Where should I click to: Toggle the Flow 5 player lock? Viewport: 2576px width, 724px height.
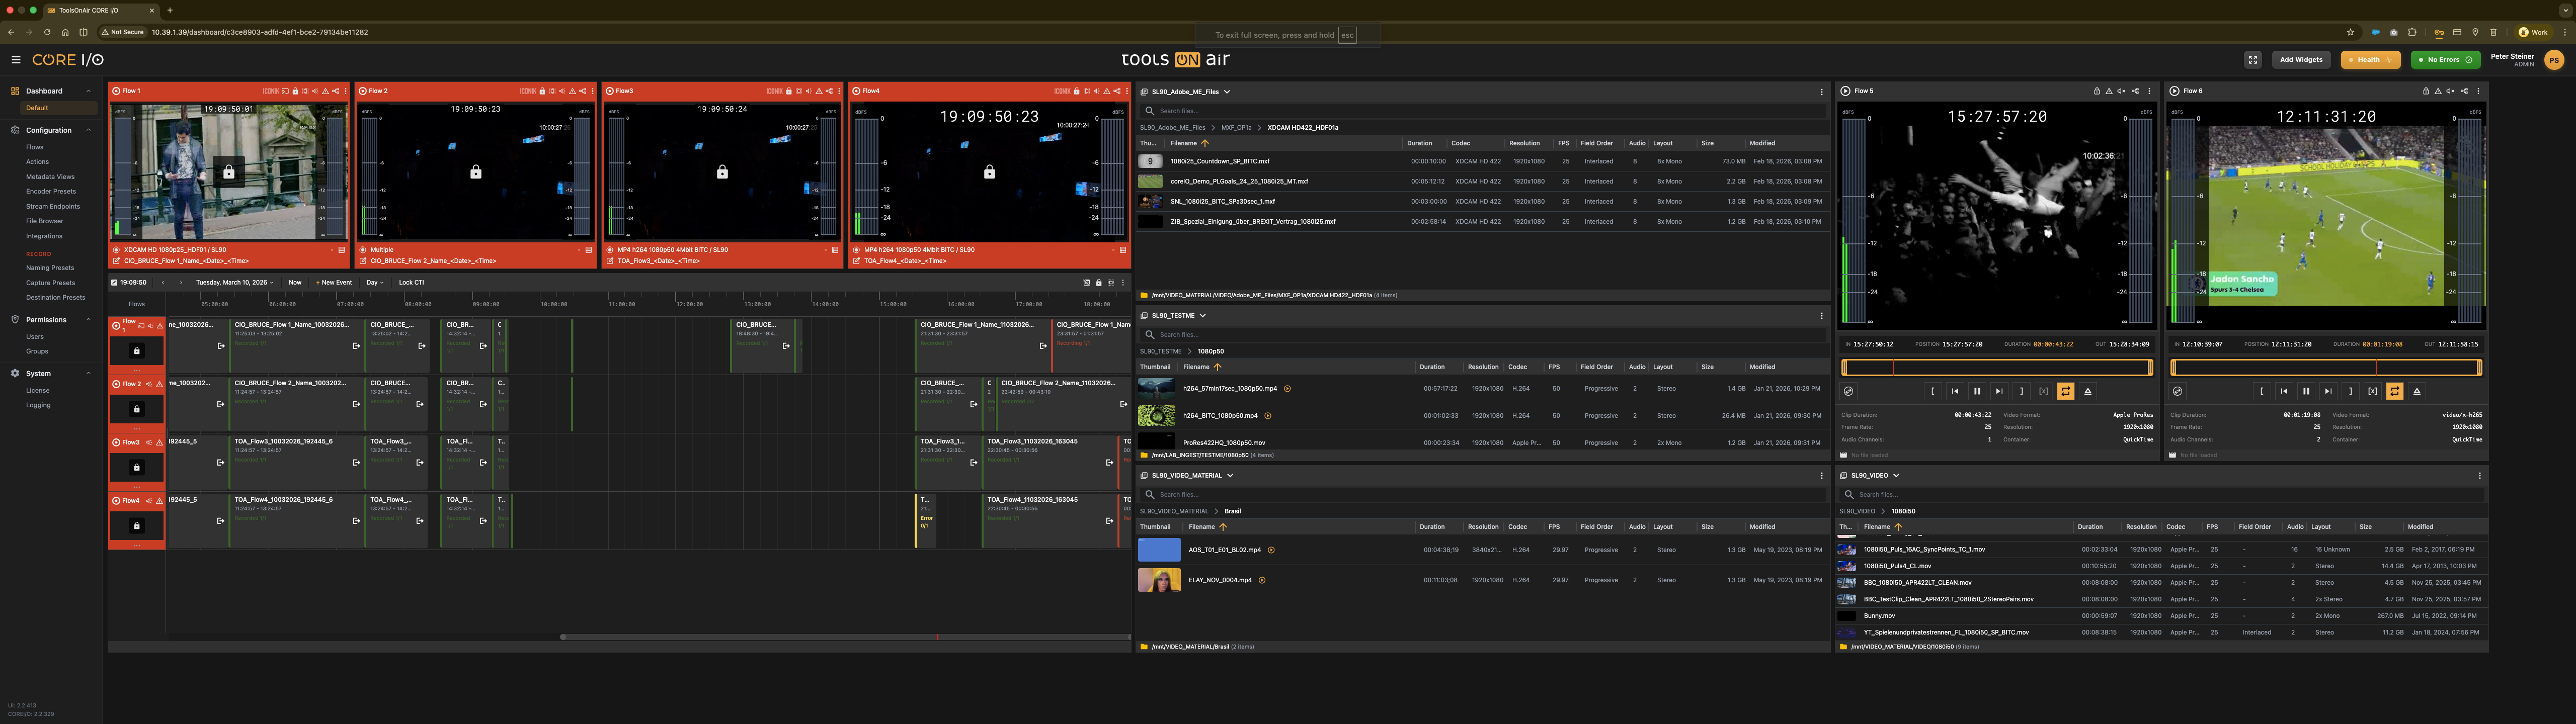pos(2097,91)
